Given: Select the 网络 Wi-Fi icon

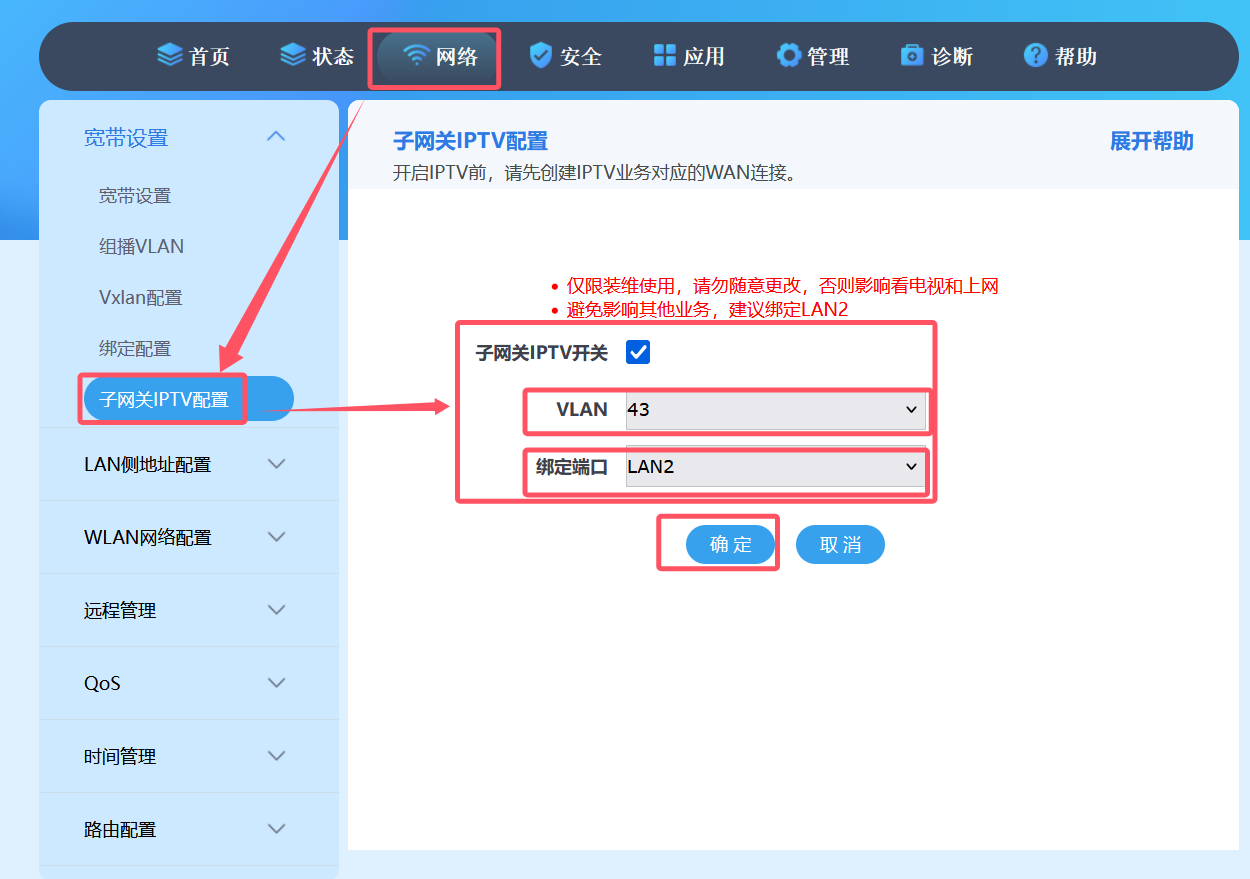Looking at the screenshot, I should [x=416, y=55].
